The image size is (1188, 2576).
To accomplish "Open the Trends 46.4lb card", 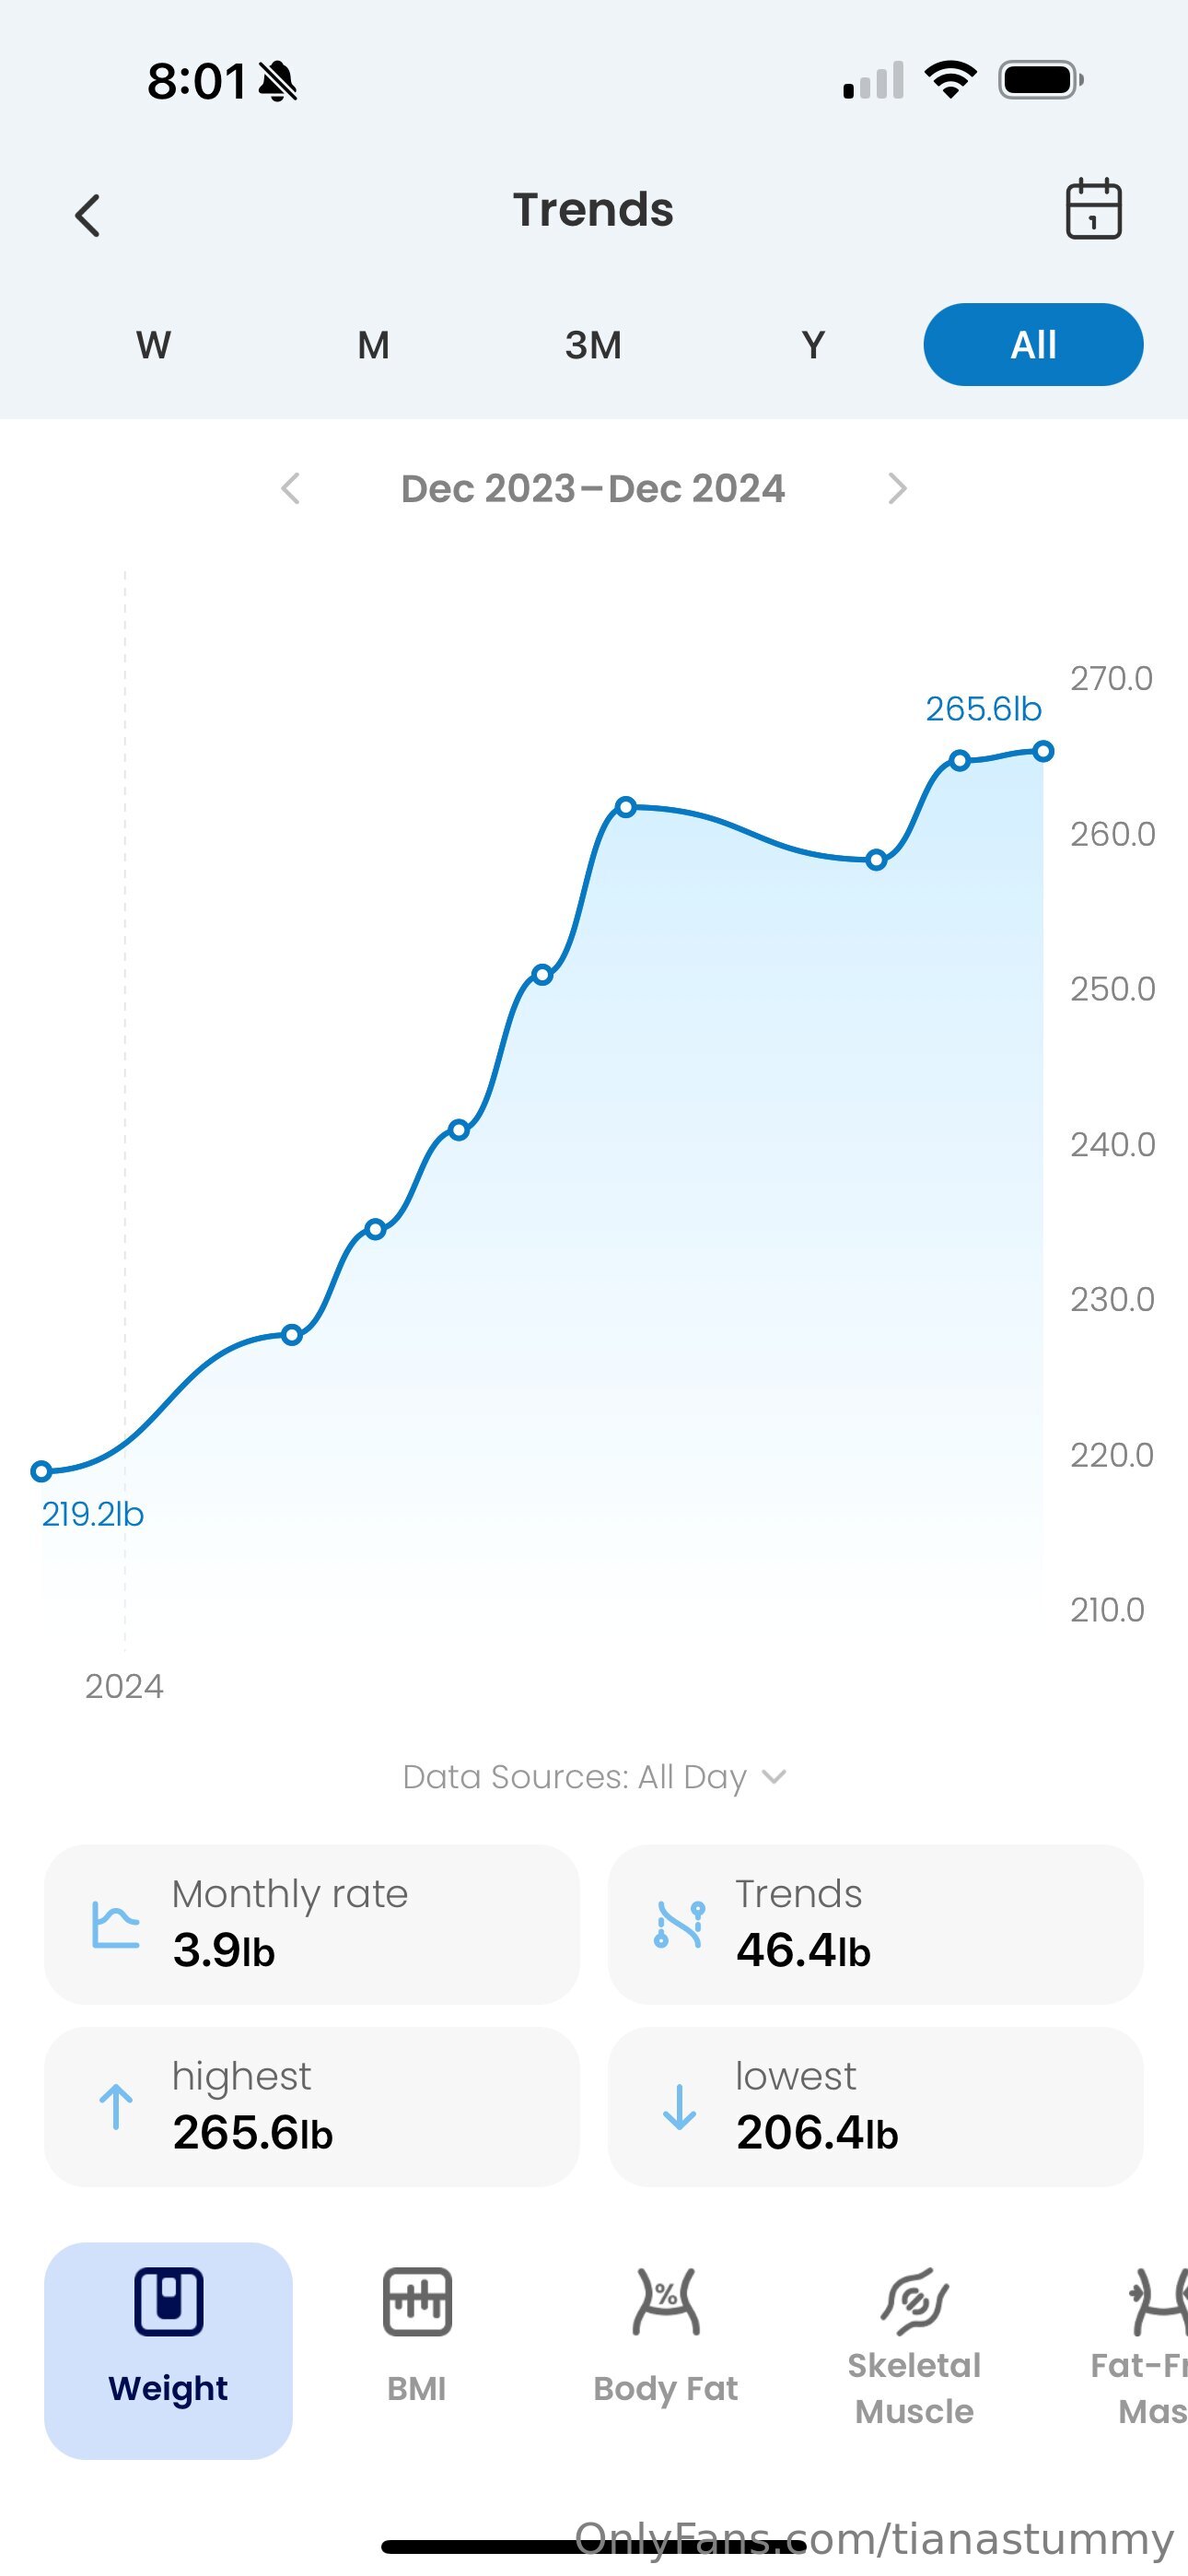I will coord(875,1924).
